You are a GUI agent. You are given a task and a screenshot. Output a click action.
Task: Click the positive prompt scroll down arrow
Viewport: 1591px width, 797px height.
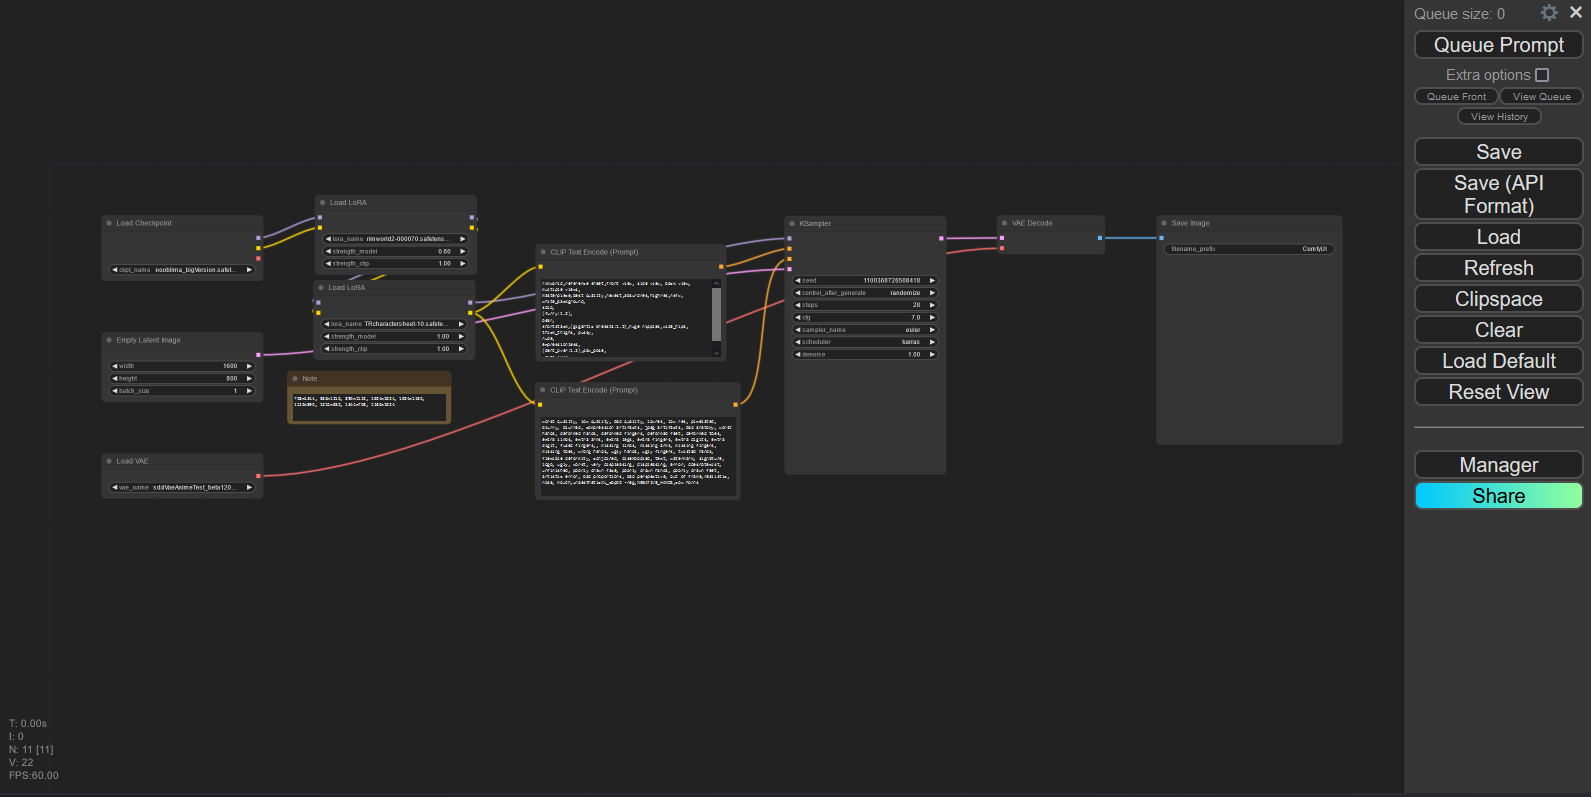[x=716, y=352]
